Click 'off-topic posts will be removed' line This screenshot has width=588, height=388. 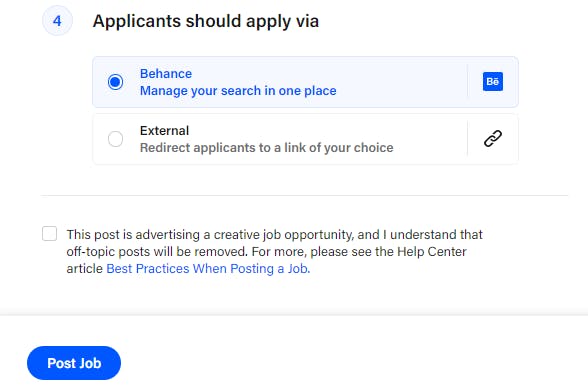(157, 252)
